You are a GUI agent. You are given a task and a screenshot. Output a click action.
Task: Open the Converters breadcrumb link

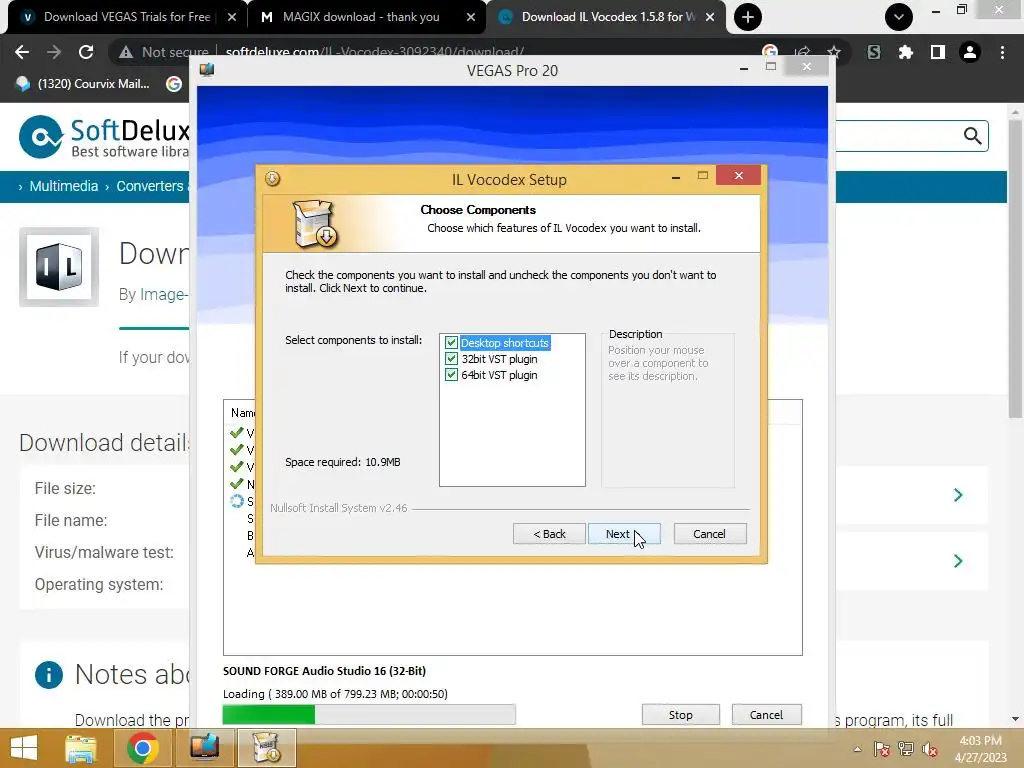tap(150, 186)
